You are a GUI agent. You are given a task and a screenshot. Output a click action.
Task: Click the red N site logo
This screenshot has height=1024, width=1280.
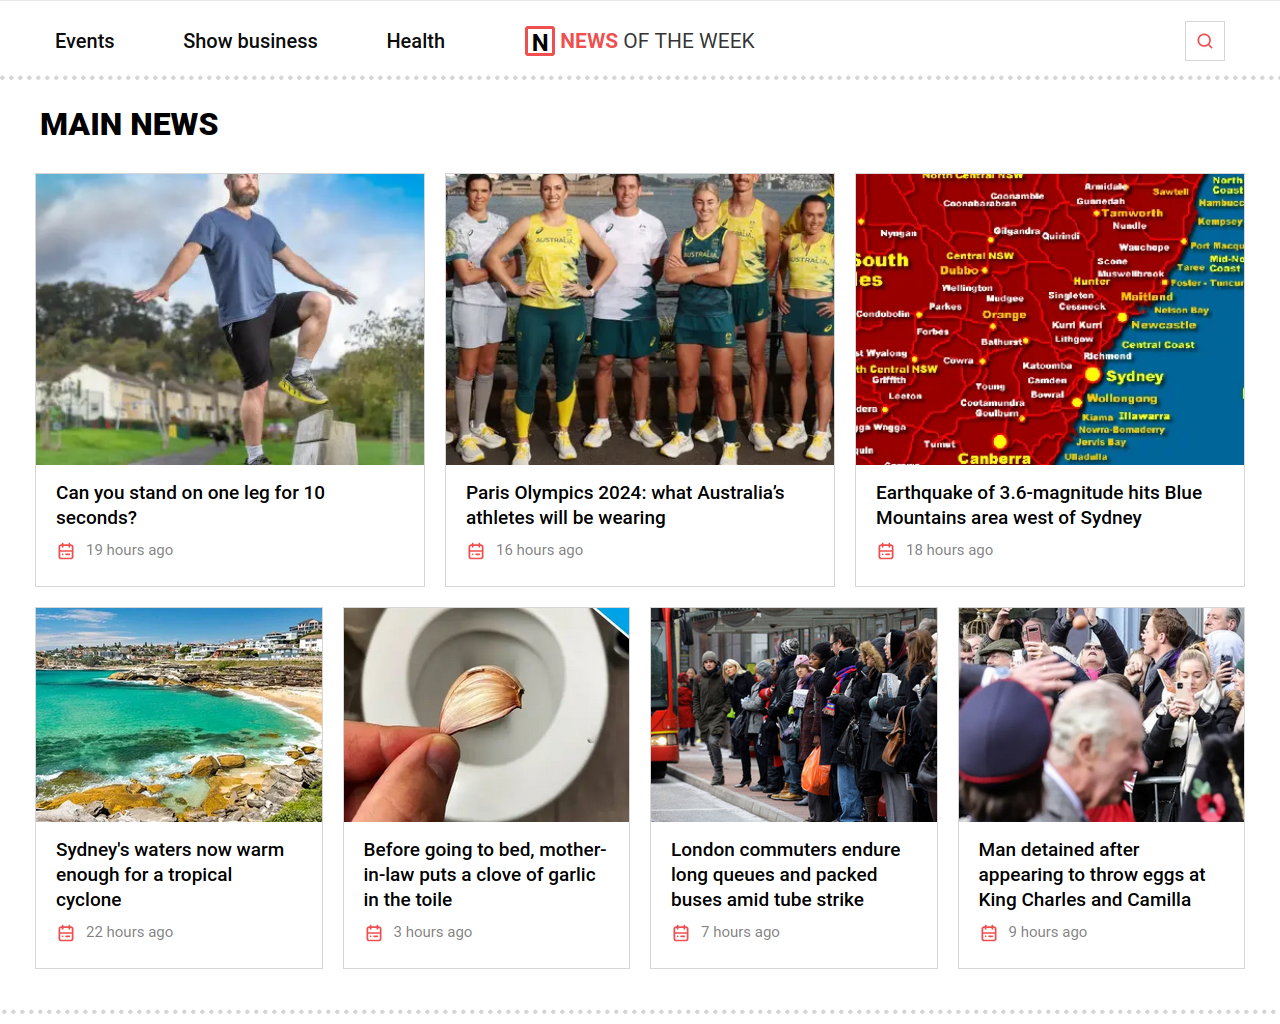(540, 41)
